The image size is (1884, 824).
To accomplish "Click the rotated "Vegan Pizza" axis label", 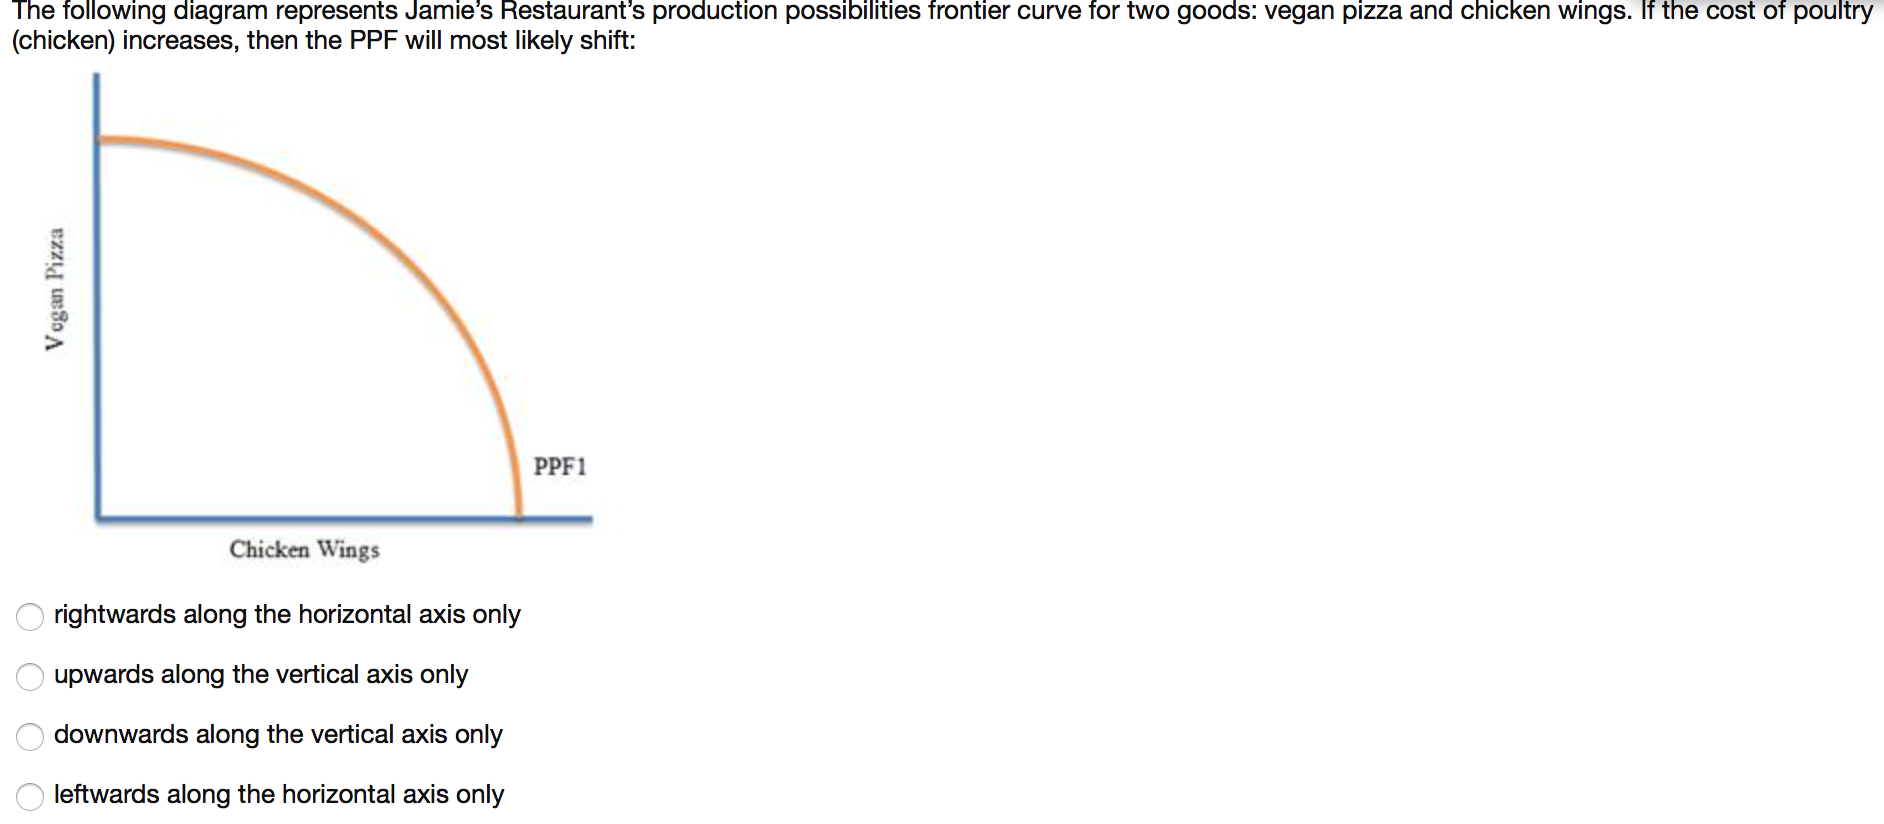I will coord(56,289).
